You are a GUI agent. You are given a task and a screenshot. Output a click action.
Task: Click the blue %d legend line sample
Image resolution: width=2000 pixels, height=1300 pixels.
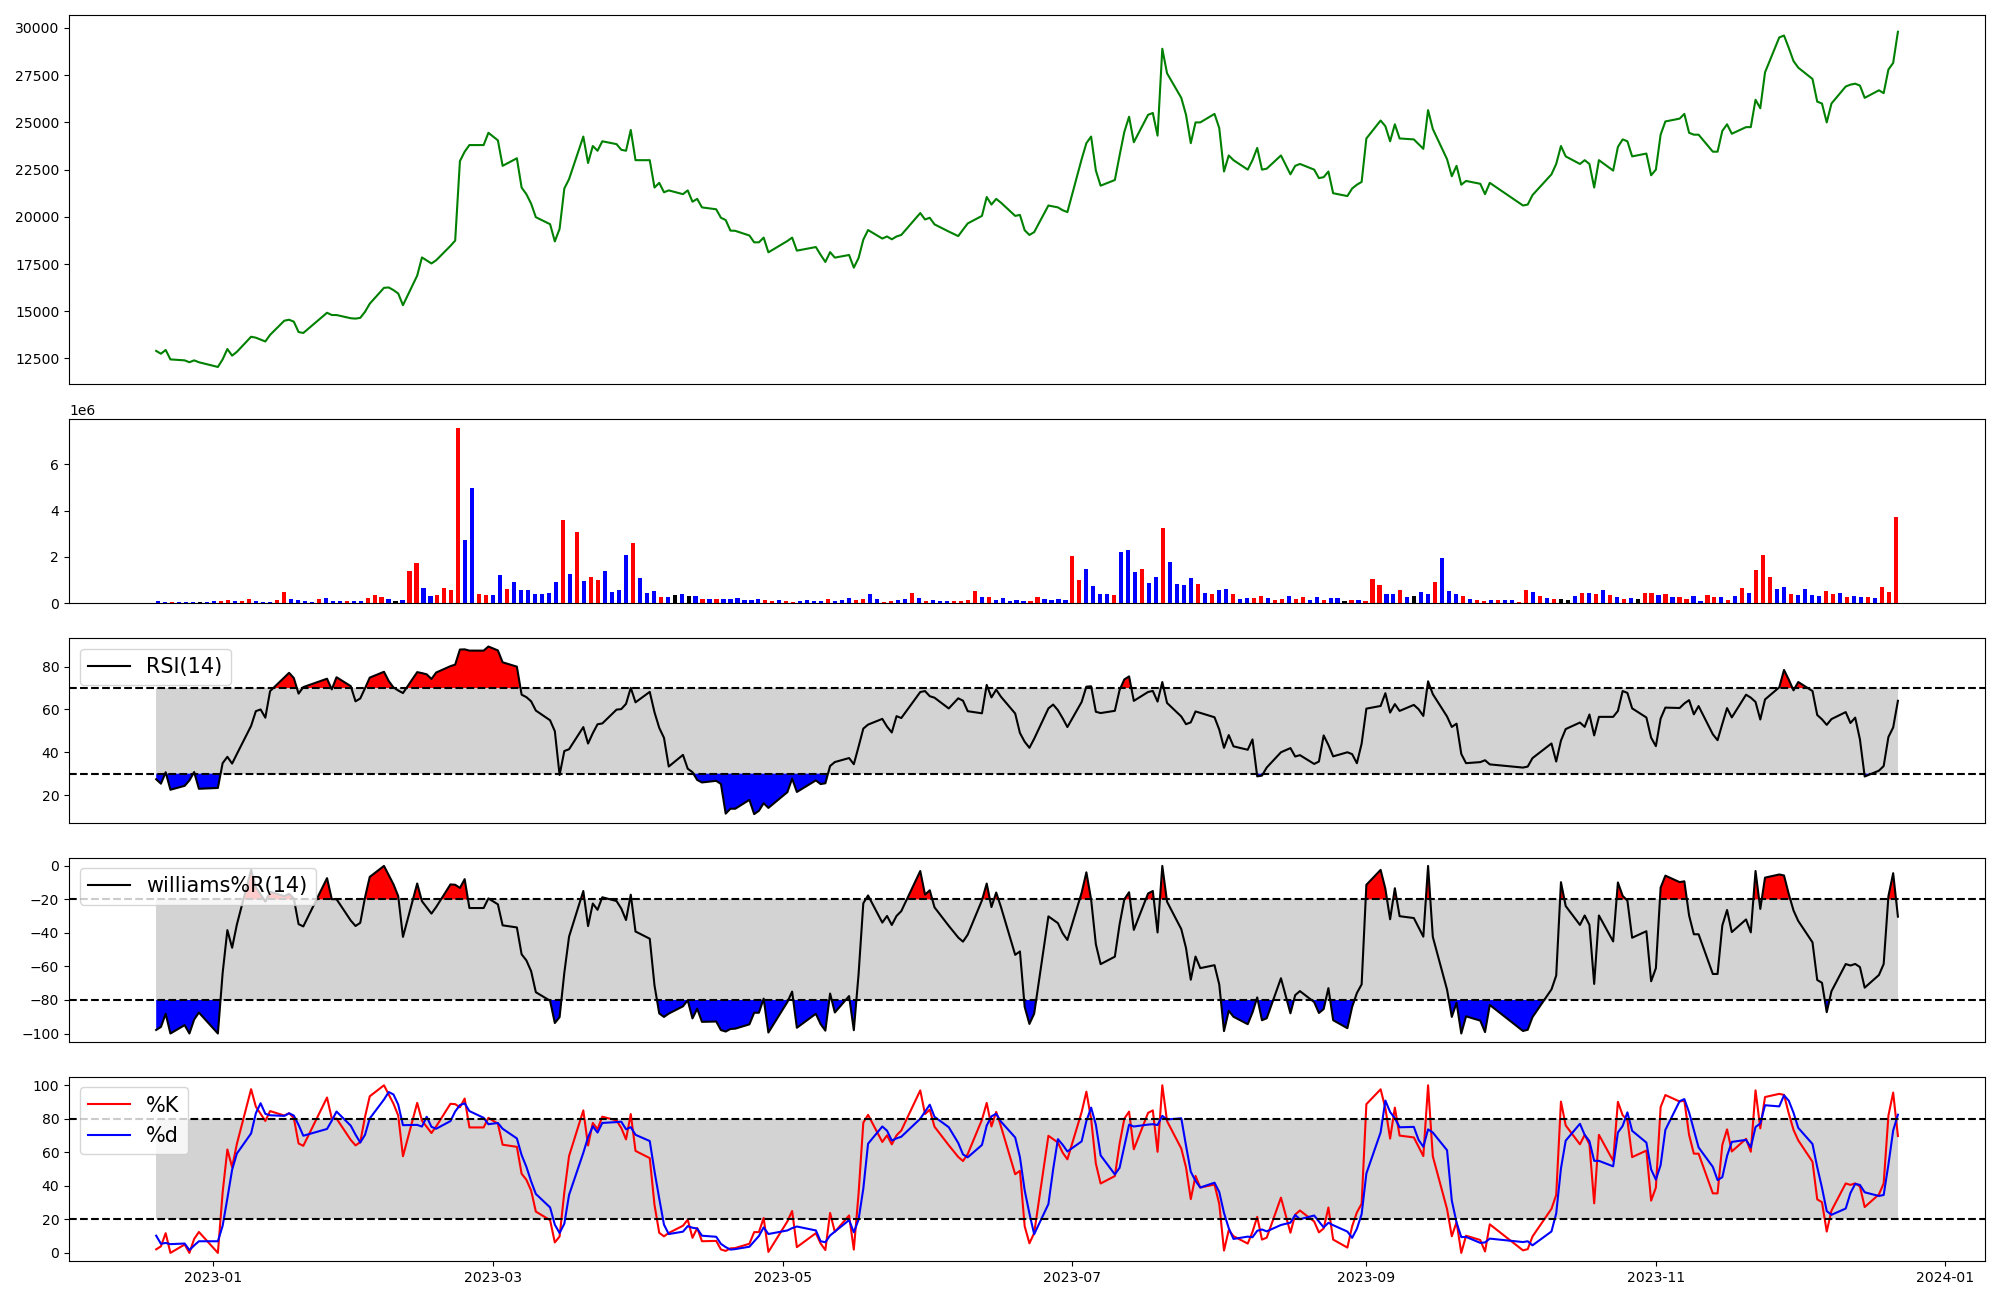[x=109, y=1135]
